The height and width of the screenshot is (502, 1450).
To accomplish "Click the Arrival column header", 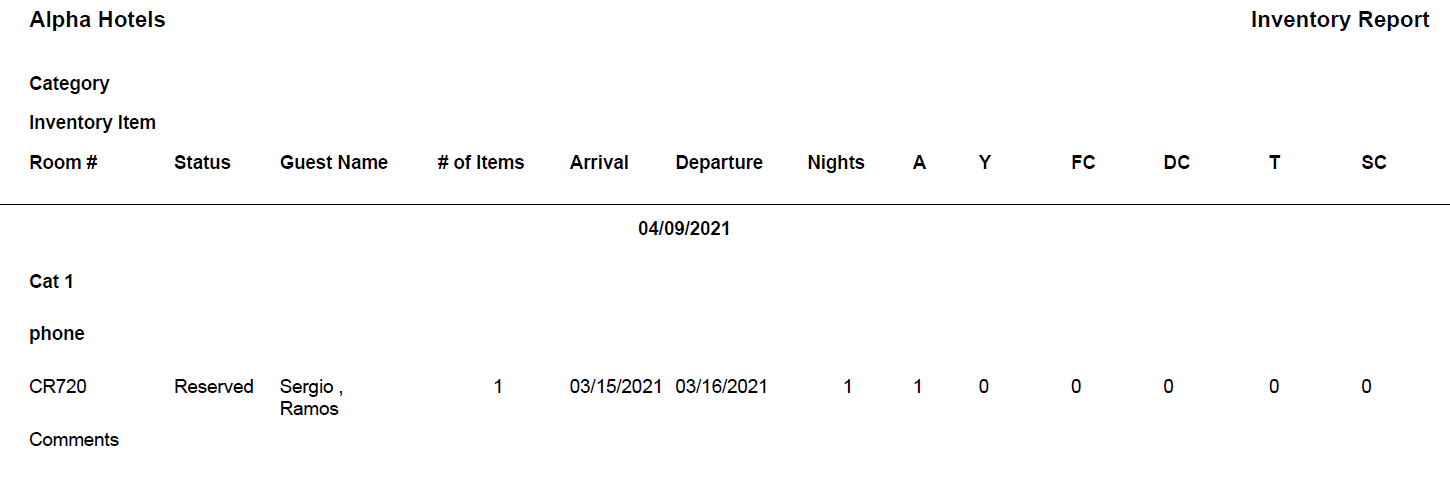I will coord(599,163).
